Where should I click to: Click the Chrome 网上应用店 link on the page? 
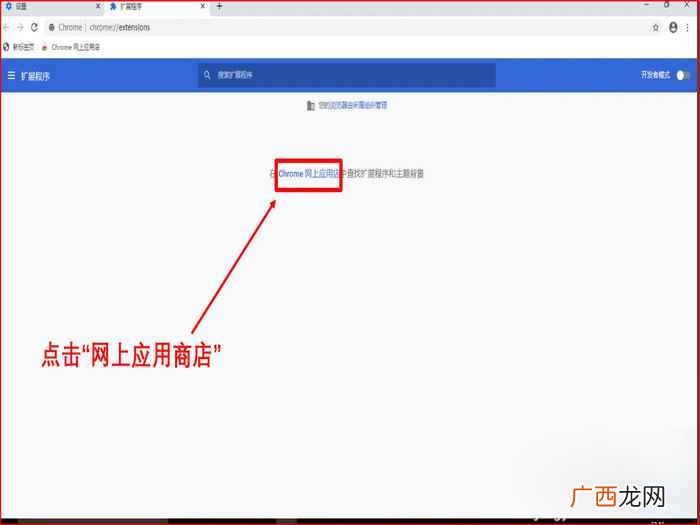[309, 174]
